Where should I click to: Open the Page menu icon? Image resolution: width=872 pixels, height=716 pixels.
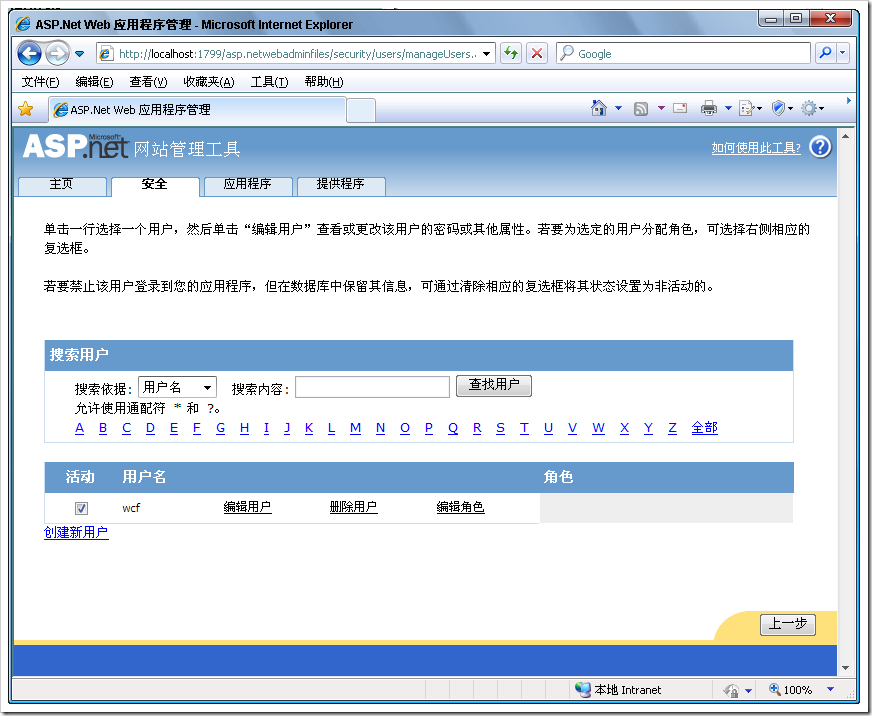coord(750,108)
